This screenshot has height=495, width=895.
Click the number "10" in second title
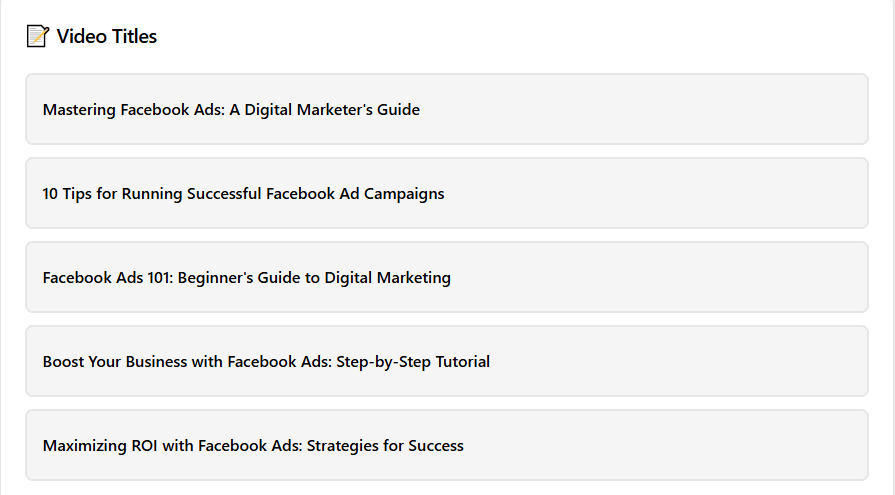[x=51, y=194]
